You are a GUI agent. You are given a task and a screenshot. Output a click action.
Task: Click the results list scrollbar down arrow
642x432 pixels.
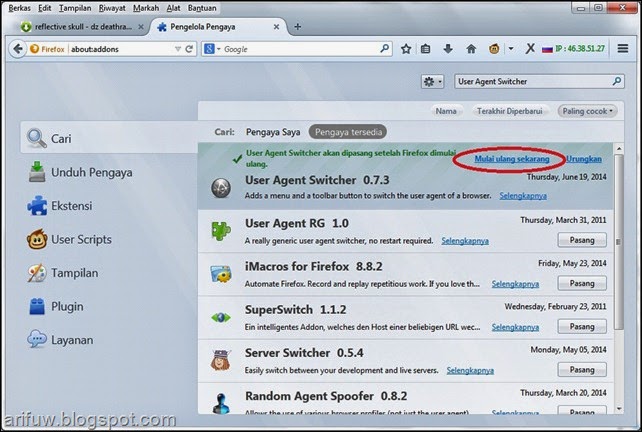click(x=619, y=408)
